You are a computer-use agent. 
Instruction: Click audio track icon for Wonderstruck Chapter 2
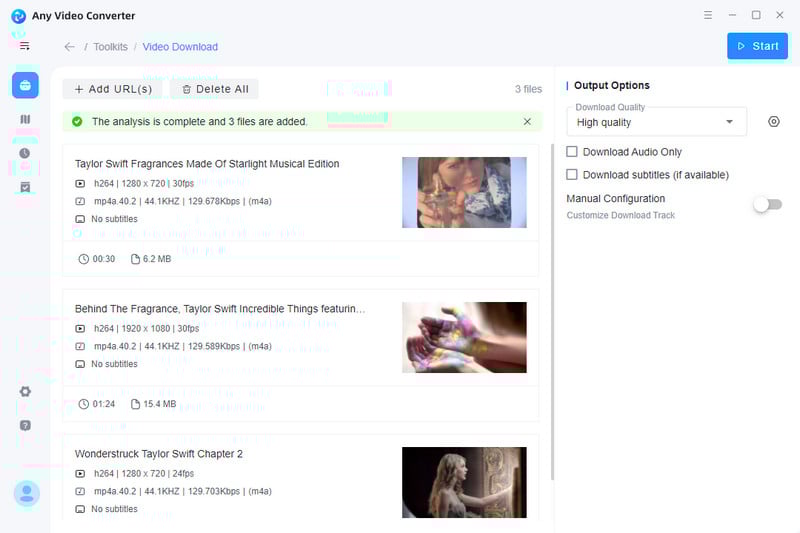point(80,492)
